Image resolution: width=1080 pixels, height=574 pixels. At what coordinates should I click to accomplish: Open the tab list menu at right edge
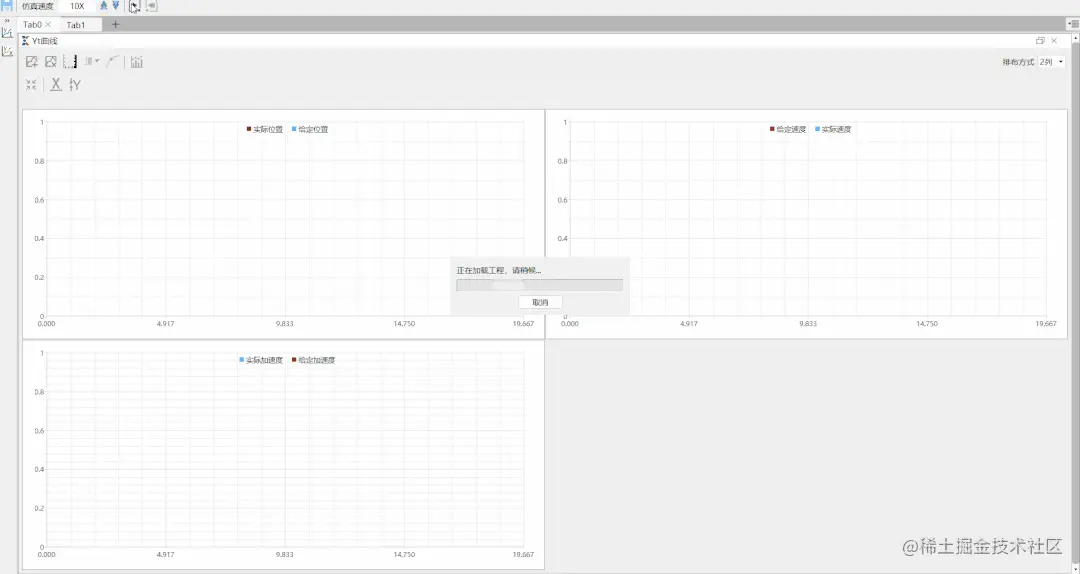point(1074,24)
